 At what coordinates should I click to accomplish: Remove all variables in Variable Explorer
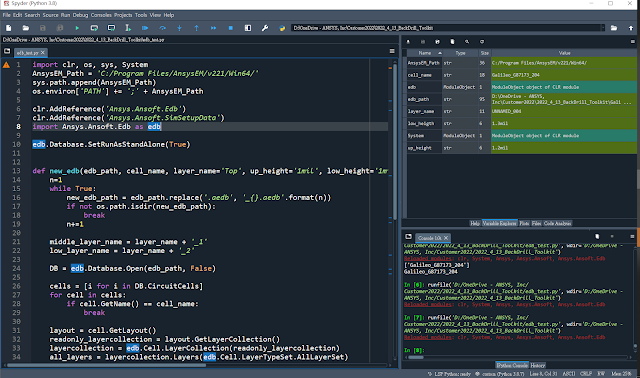[452, 42]
